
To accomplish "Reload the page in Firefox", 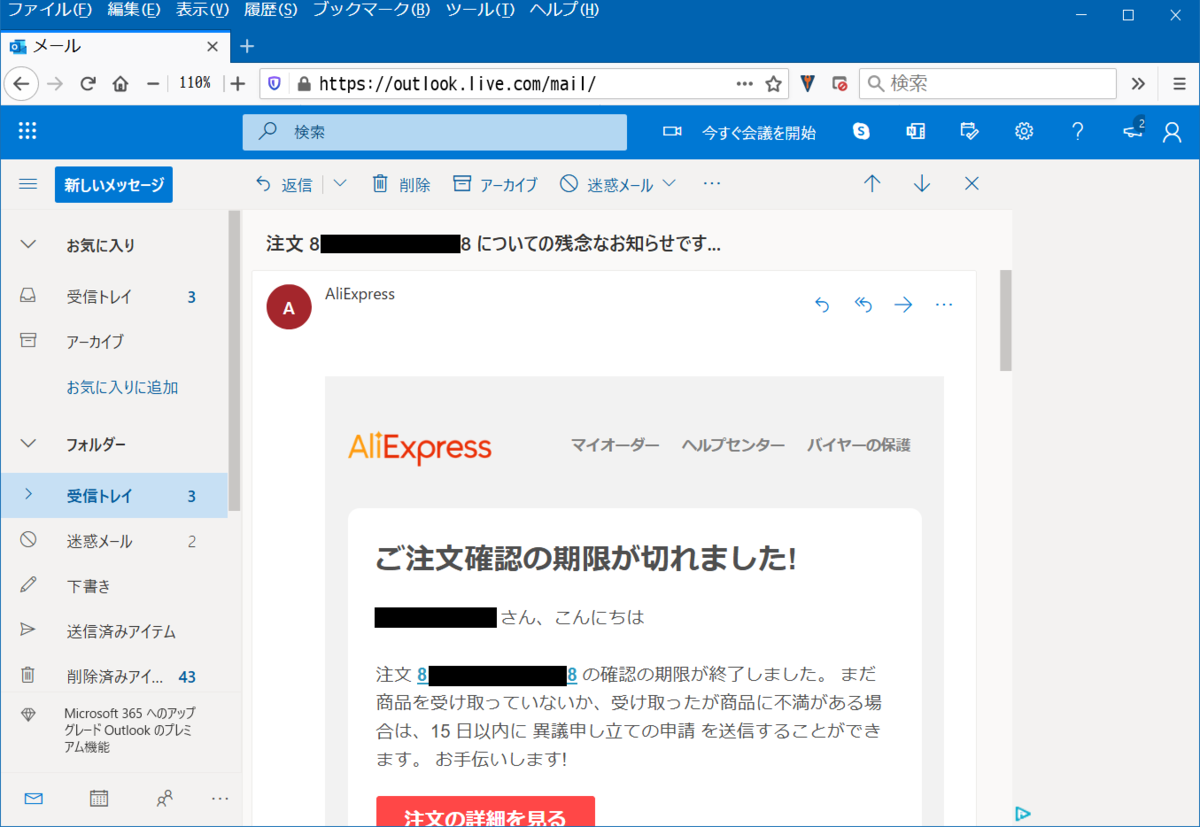I will [x=88, y=84].
